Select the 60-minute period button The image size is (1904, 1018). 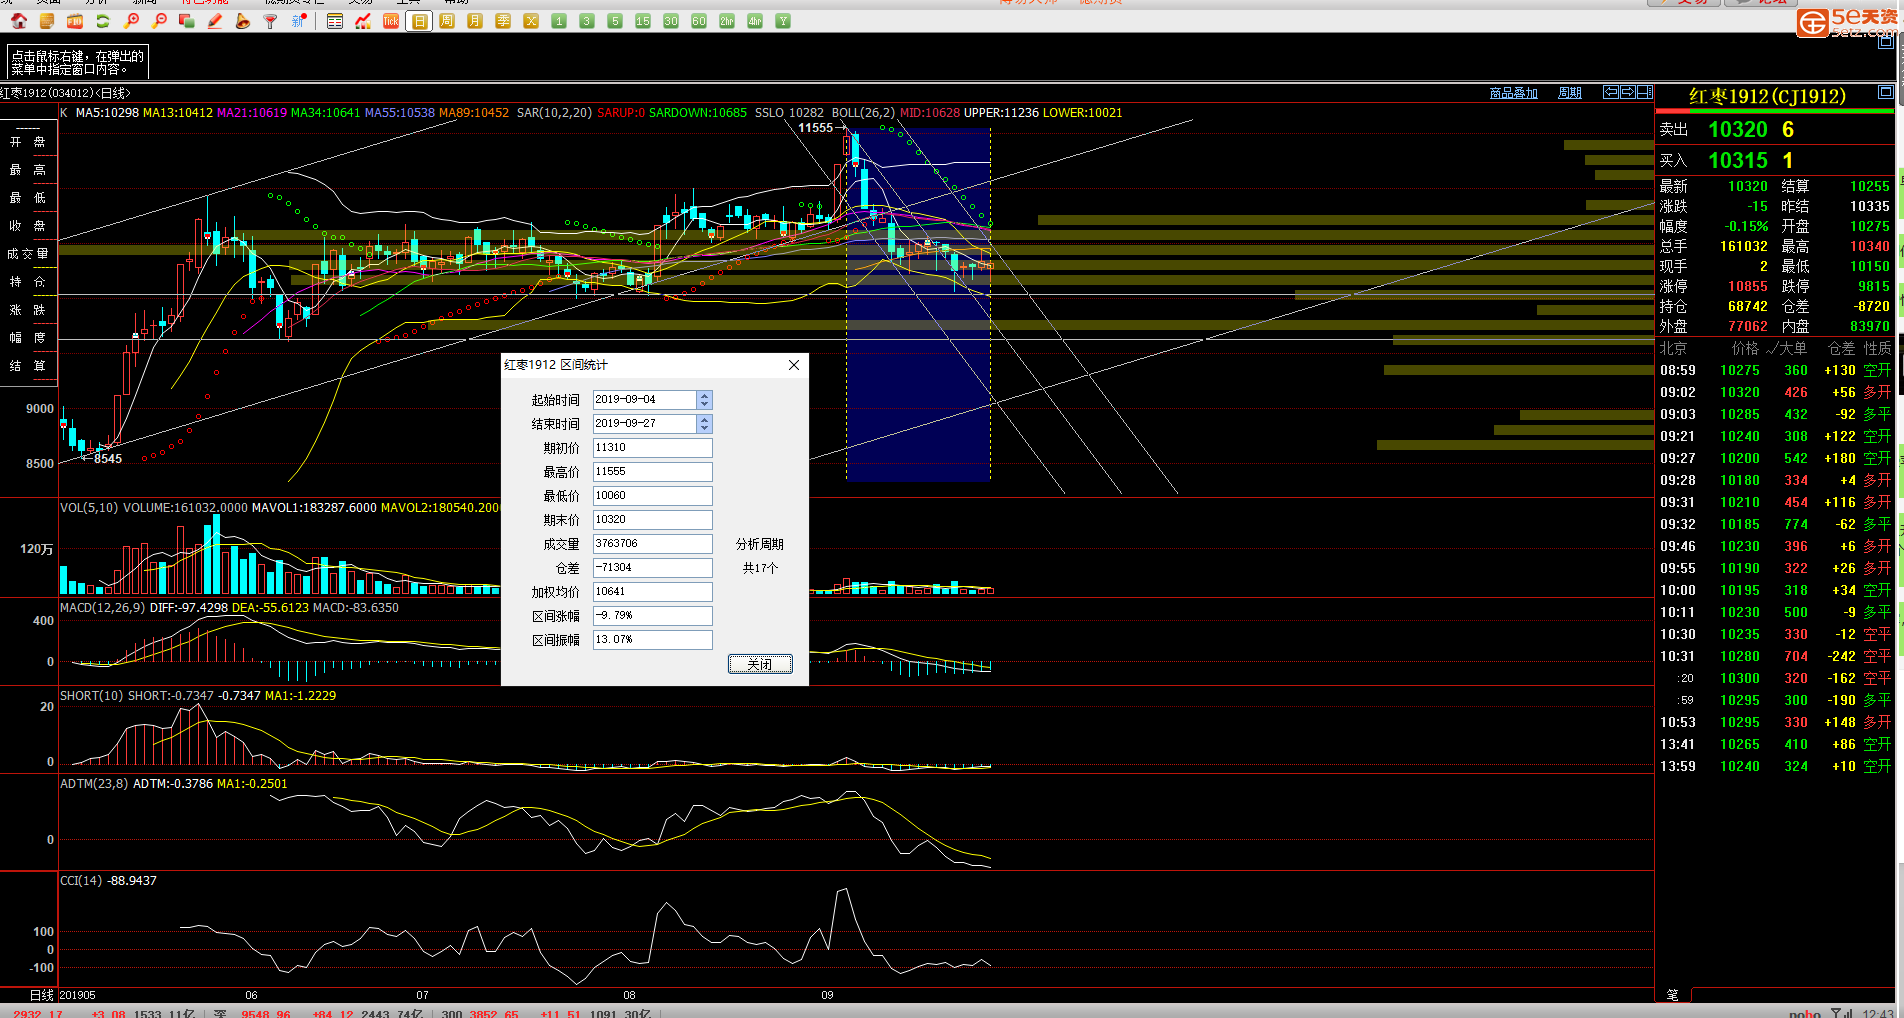pos(699,21)
